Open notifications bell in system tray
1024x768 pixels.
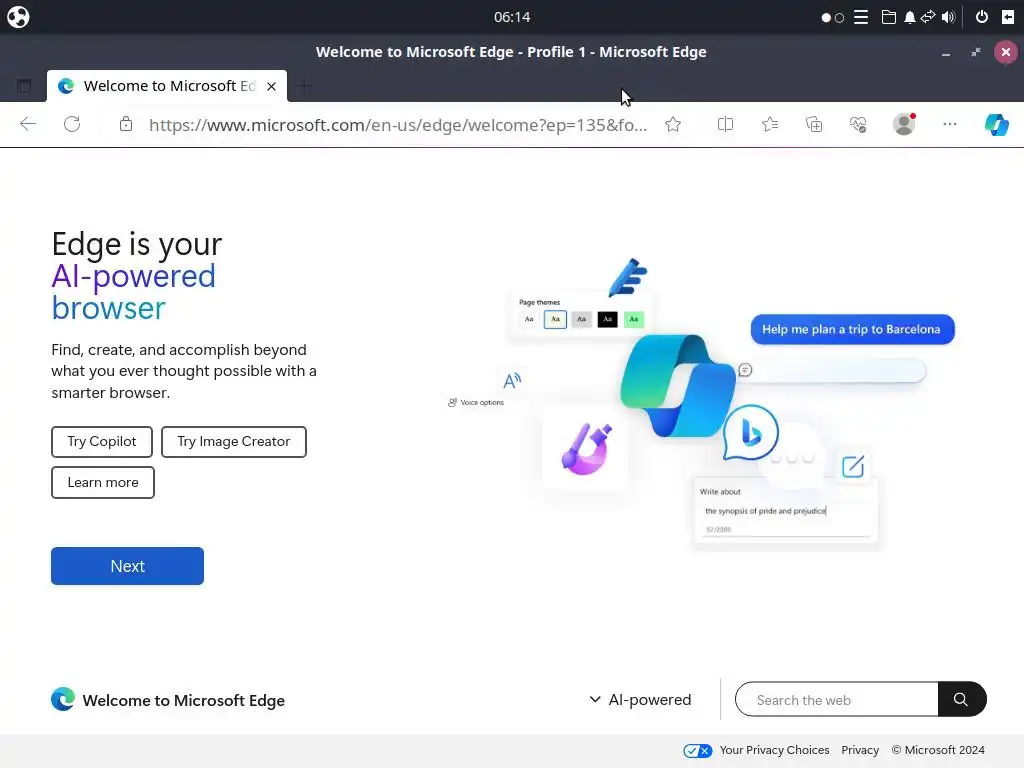(x=909, y=17)
